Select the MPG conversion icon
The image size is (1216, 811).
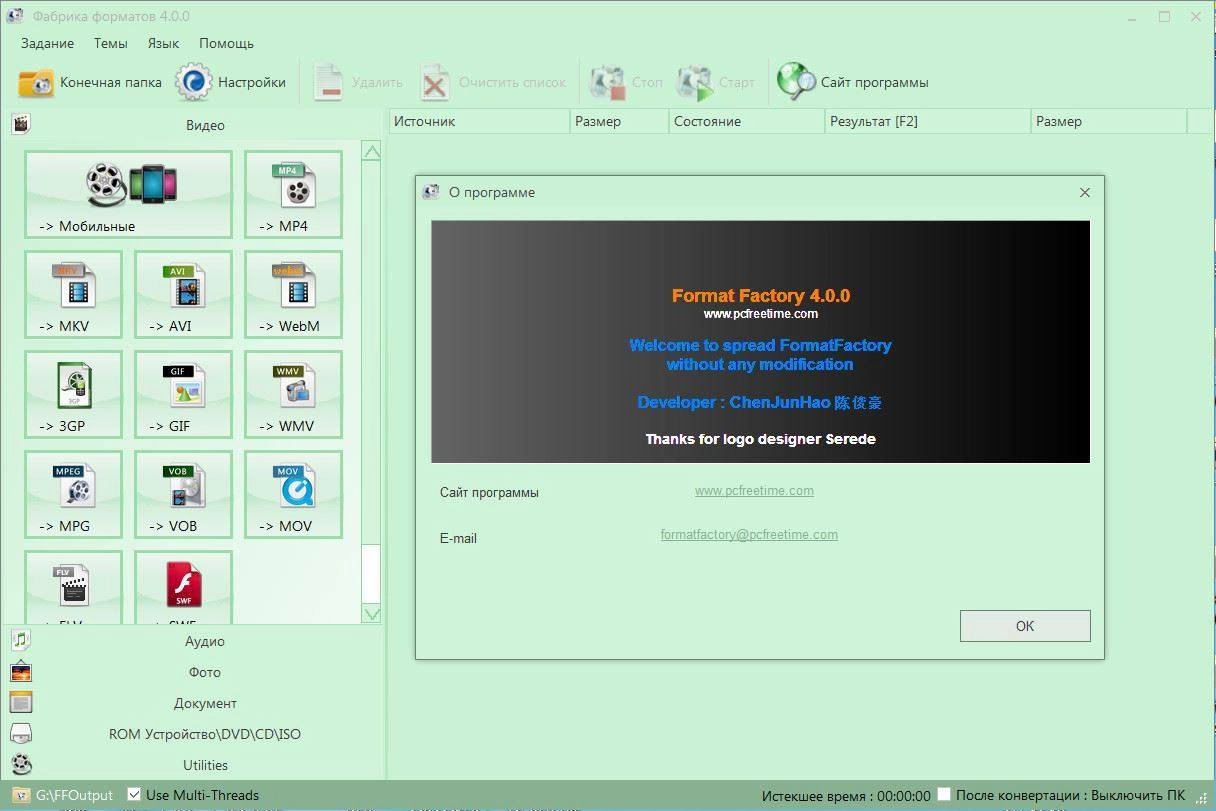[73, 495]
